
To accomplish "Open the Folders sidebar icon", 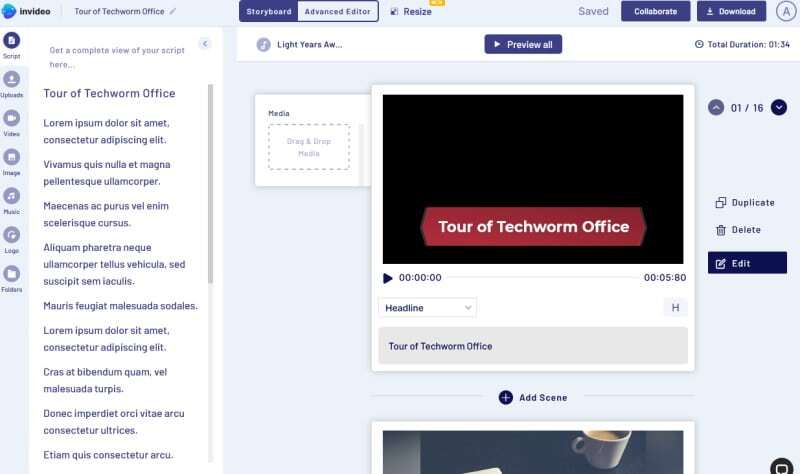I will (x=11, y=274).
